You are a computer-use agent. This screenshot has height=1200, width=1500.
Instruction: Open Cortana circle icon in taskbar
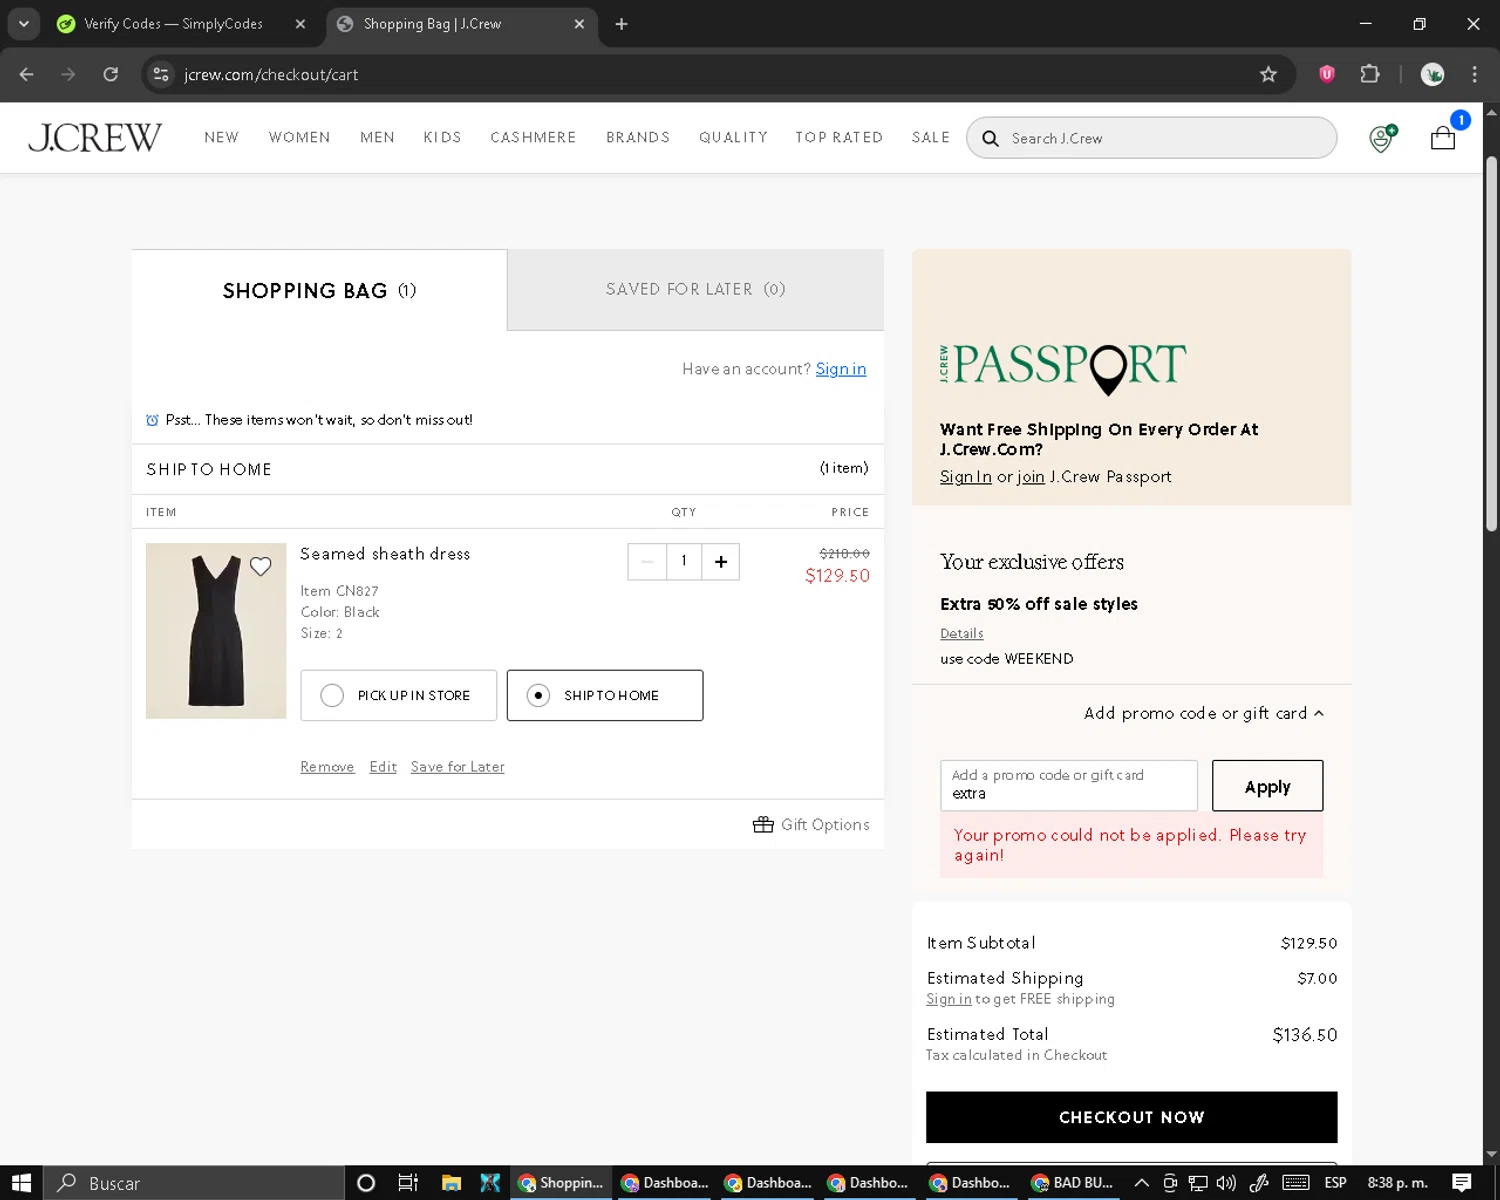click(x=366, y=1183)
